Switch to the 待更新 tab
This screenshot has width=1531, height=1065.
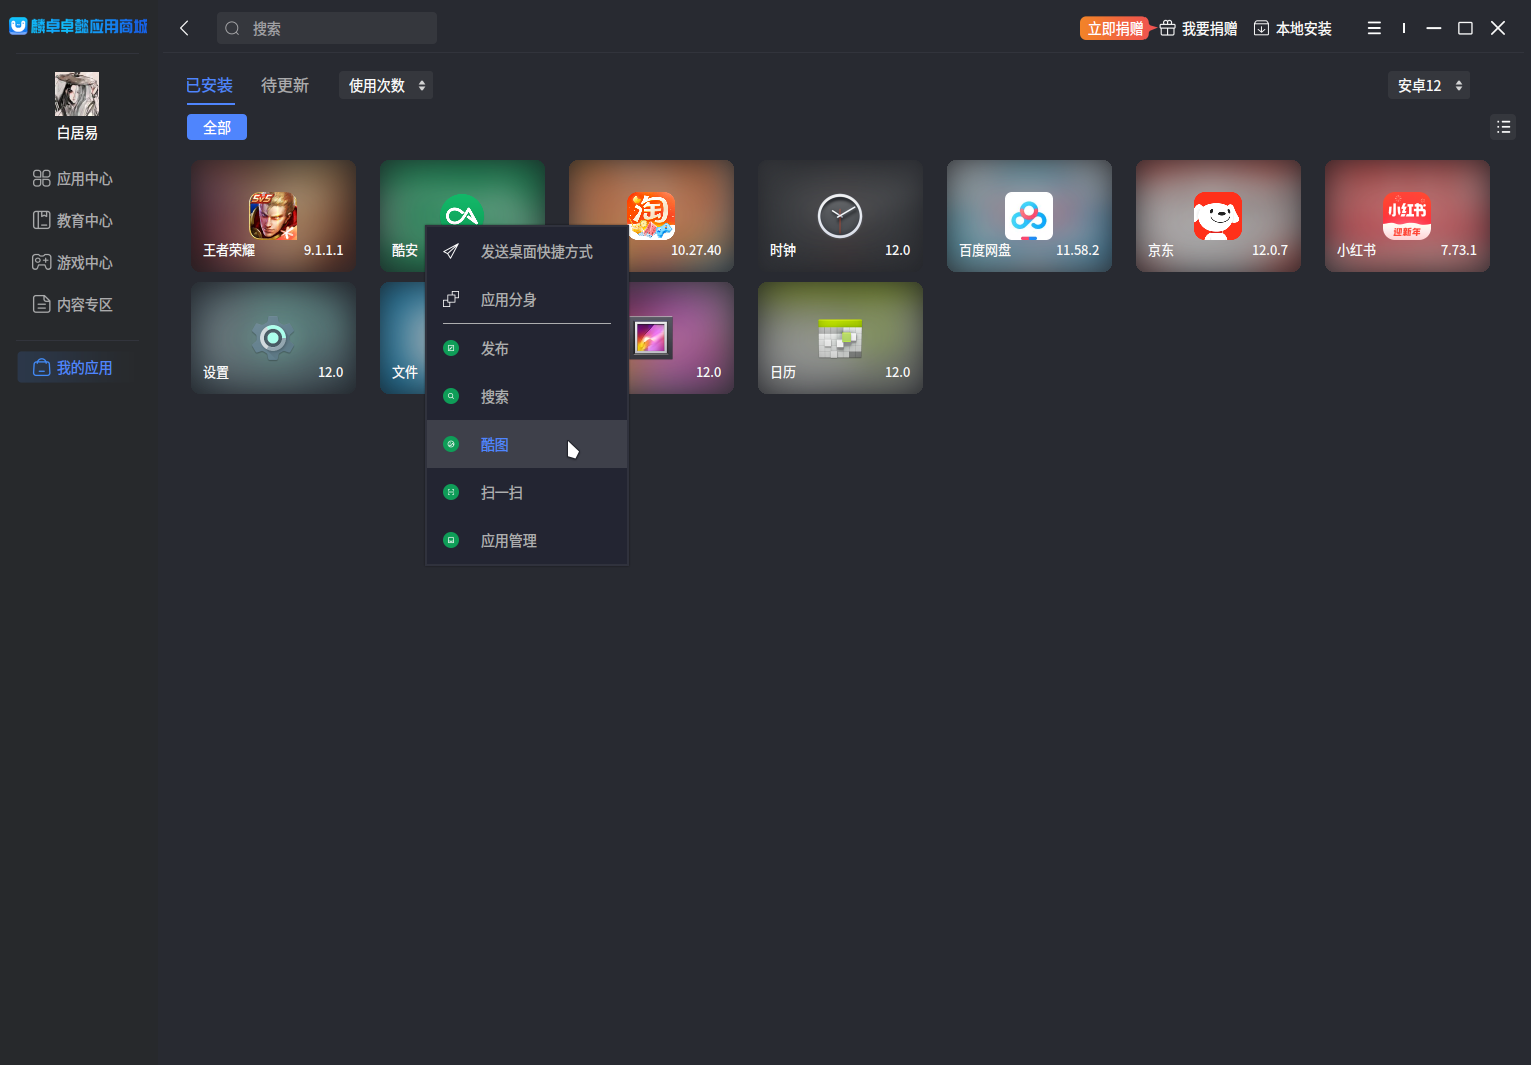click(x=285, y=86)
